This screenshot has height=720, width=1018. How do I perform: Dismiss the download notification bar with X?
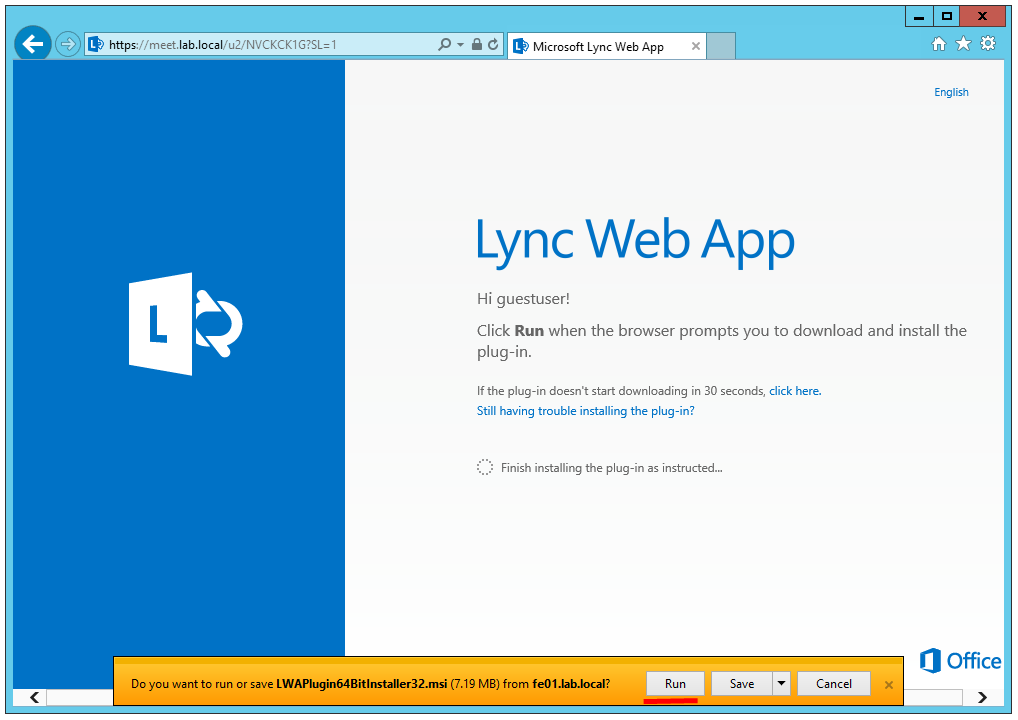889,684
